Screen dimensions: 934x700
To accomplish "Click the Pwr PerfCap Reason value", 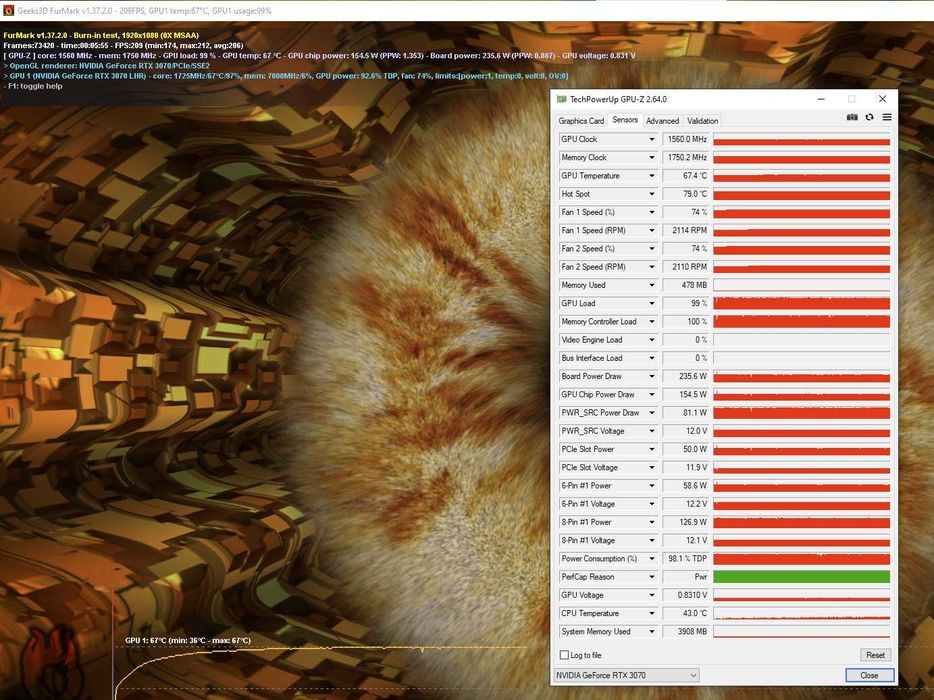I will [686, 577].
